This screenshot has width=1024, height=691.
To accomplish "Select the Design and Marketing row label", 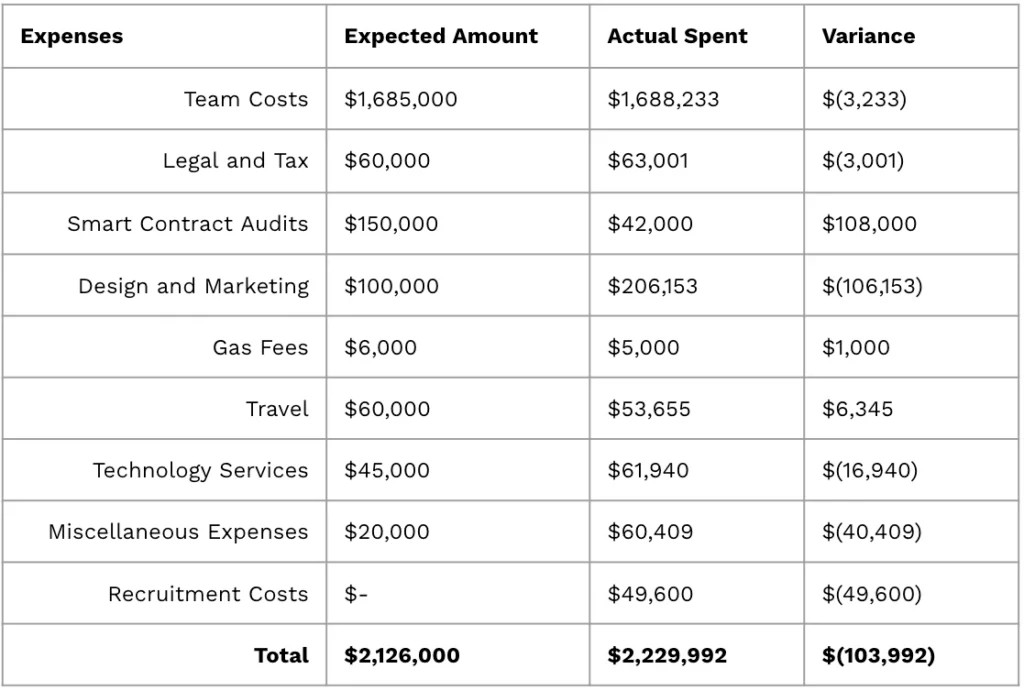I will tap(194, 286).
